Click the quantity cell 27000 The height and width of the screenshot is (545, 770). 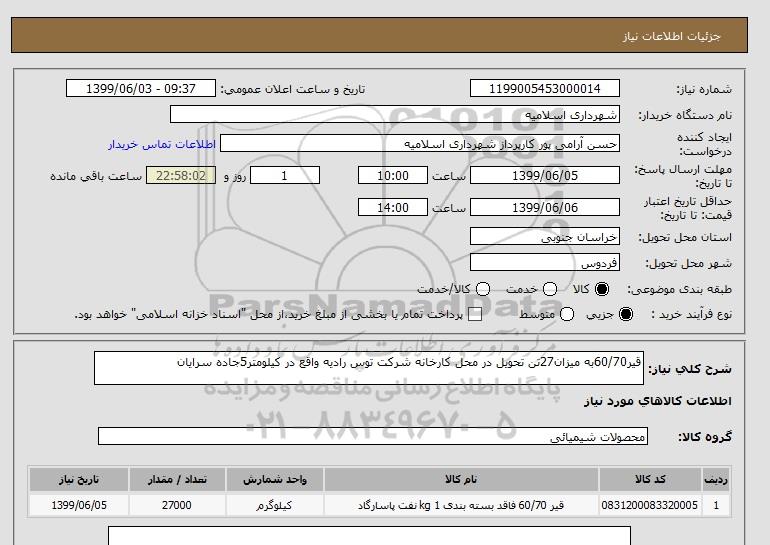(177, 505)
